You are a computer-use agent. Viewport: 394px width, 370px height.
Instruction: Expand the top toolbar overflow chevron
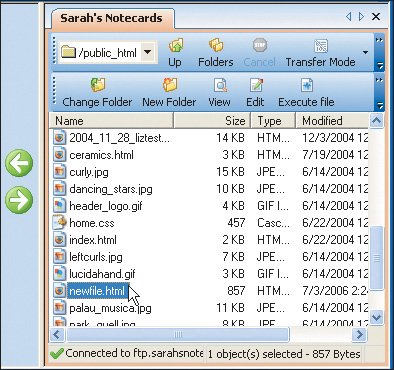pyautogui.click(x=379, y=40)
